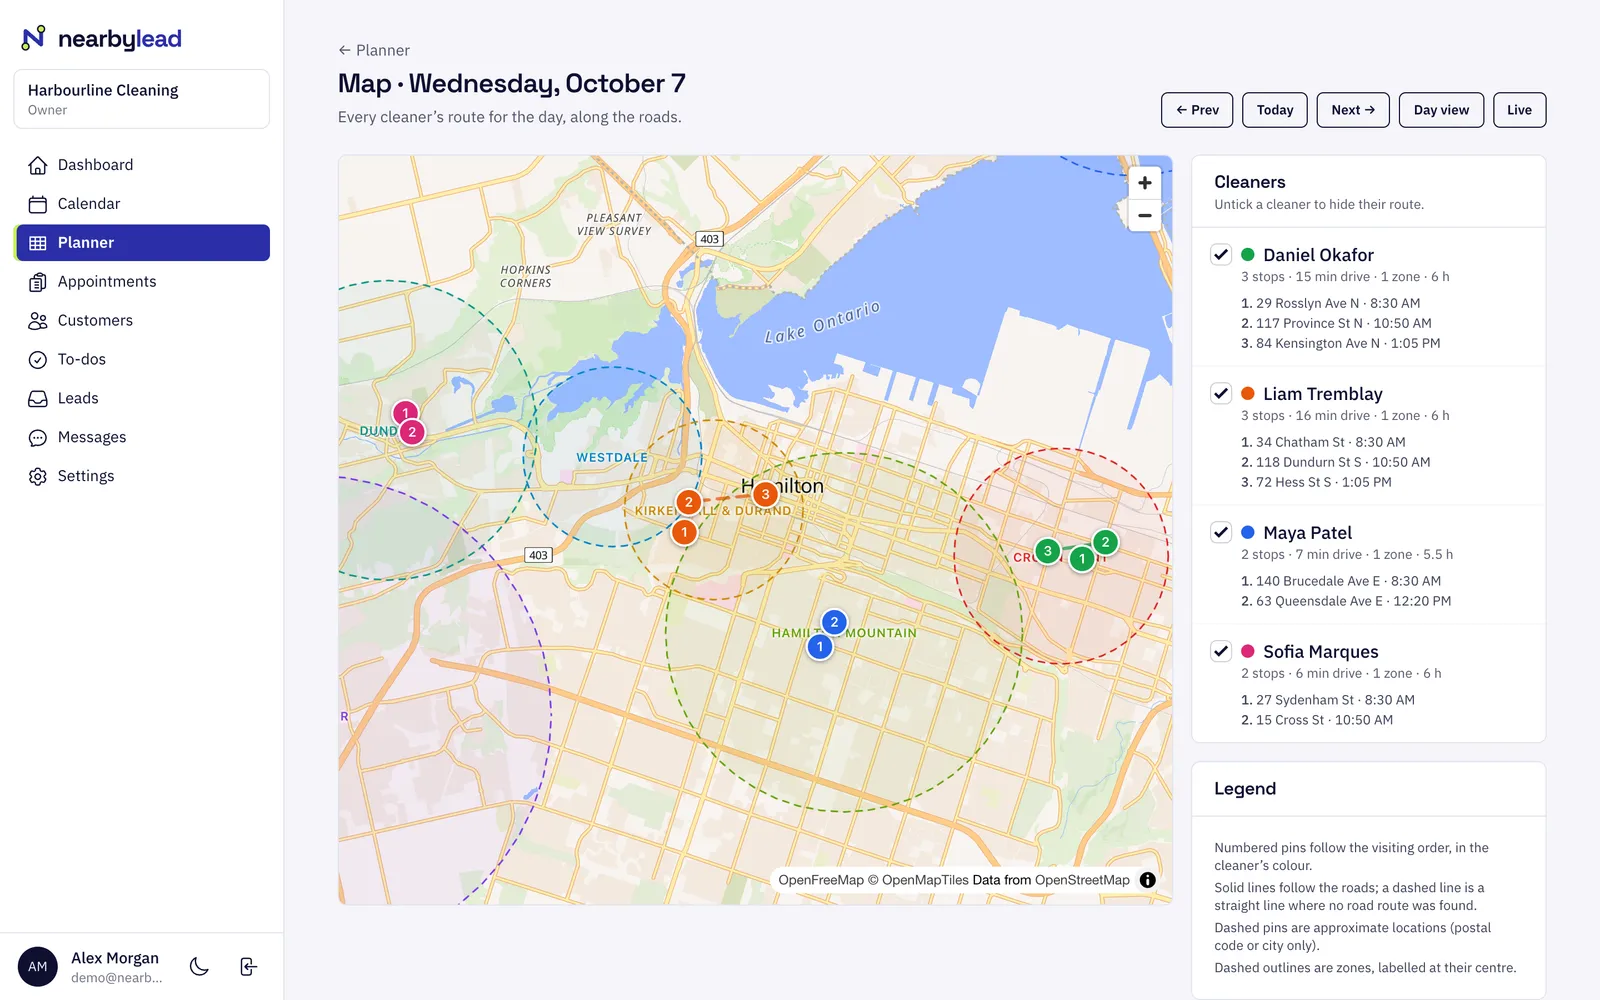Viewport: 1600px width, 1000px height.
Task: Click Daniel Okafor's green colour dot
Action: click(1248, 254)
